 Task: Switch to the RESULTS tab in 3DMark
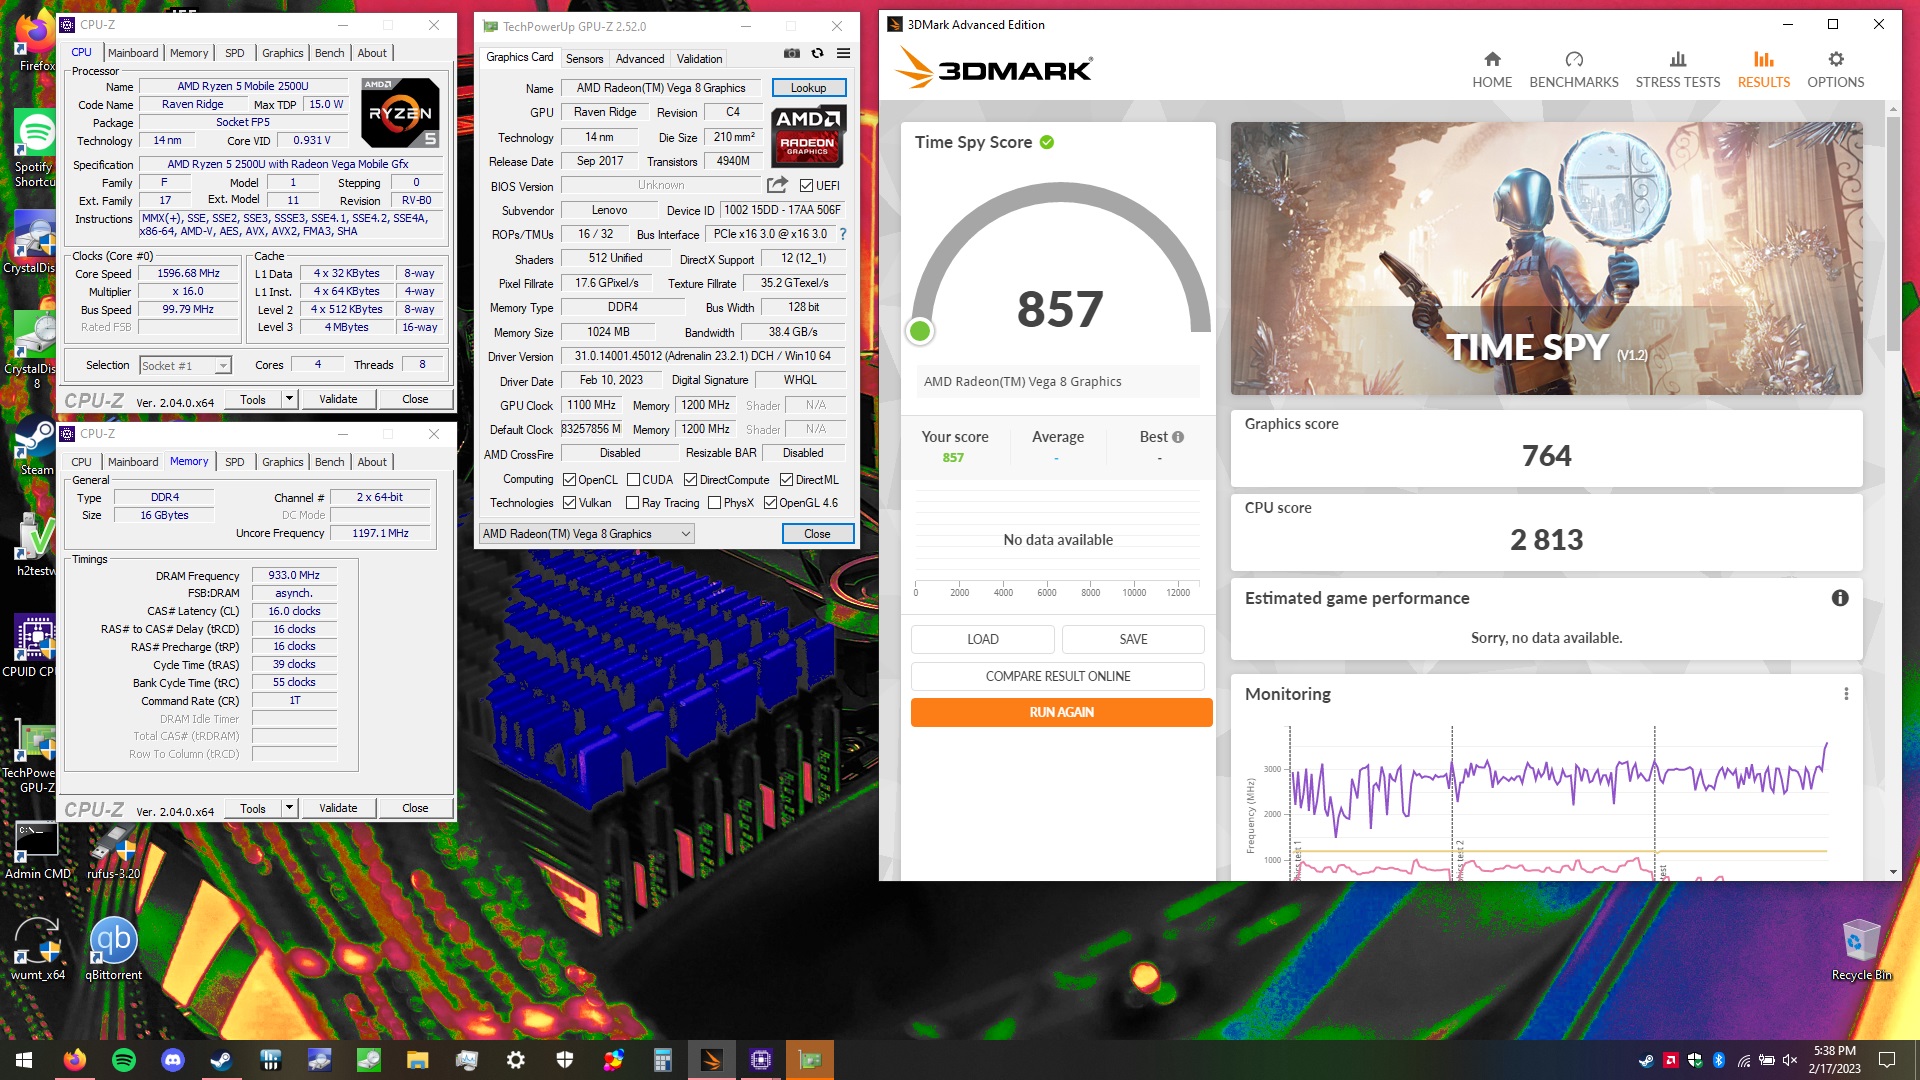pyautogui.click(x=1763, y=70)
